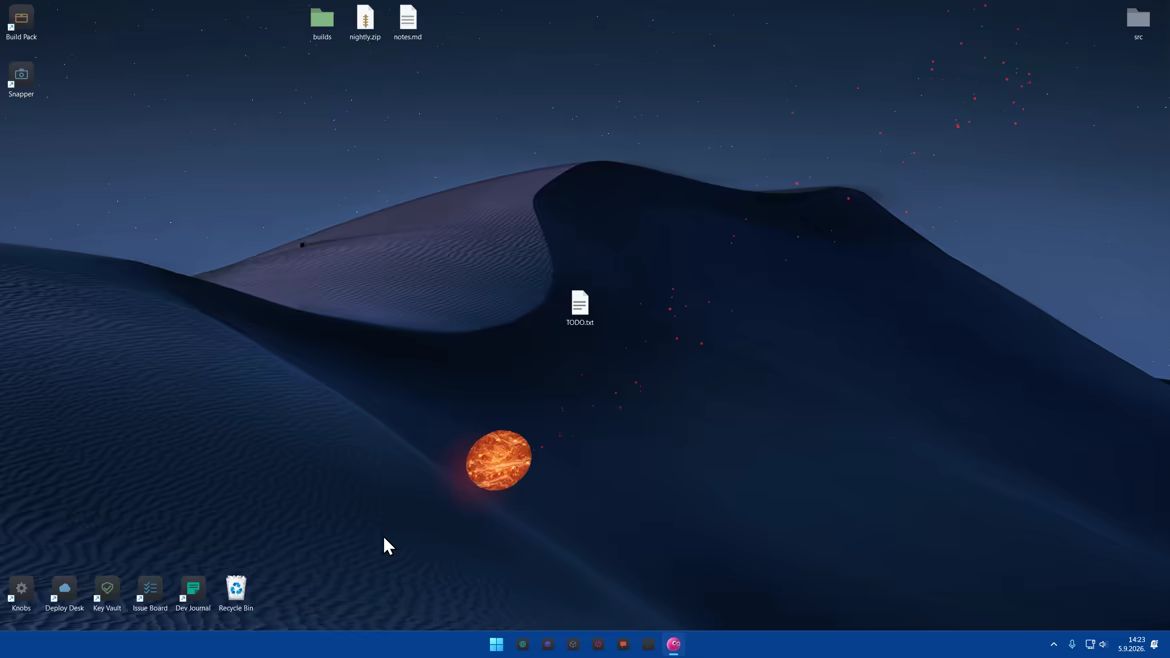This screenshot has width=1170, height=658.
Task: Select the nightly.zip archive file
Action: click(365, 22)
